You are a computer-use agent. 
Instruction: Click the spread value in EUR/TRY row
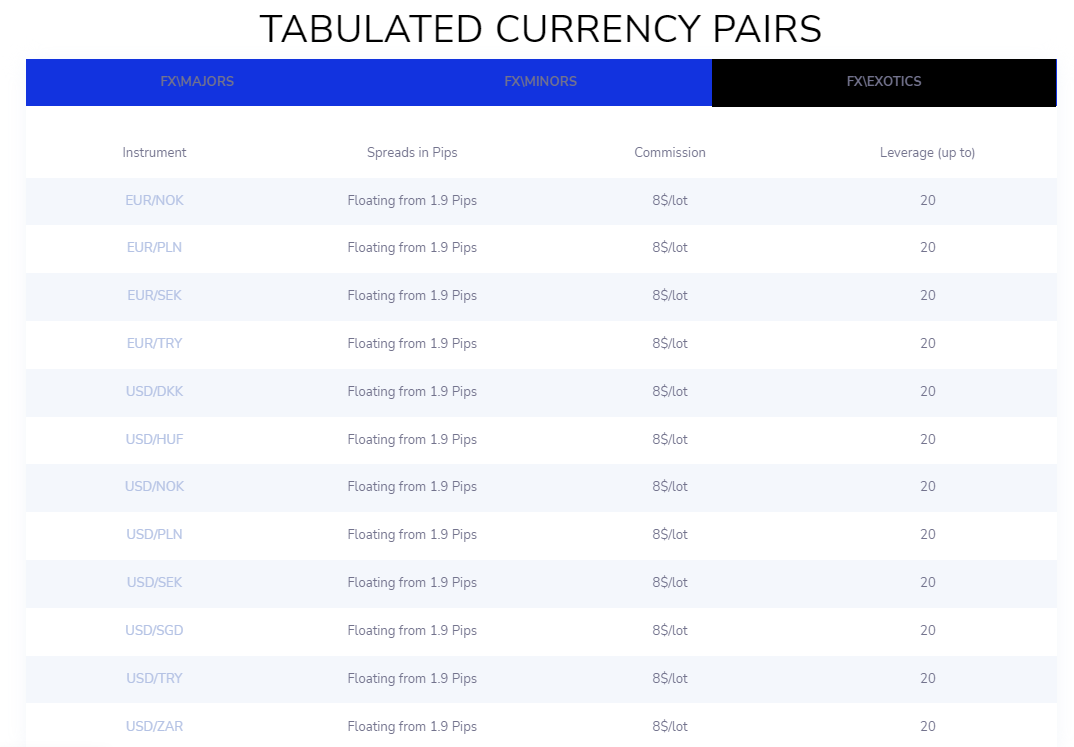point(412,344)
